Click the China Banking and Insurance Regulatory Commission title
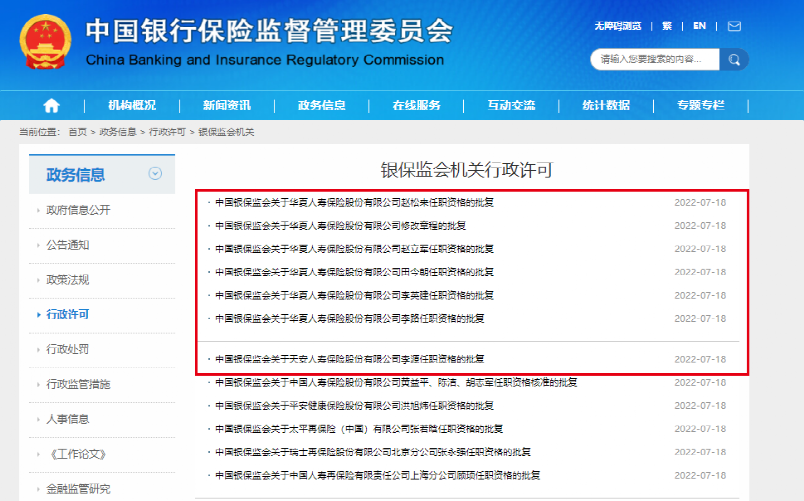 coord(265,60)
